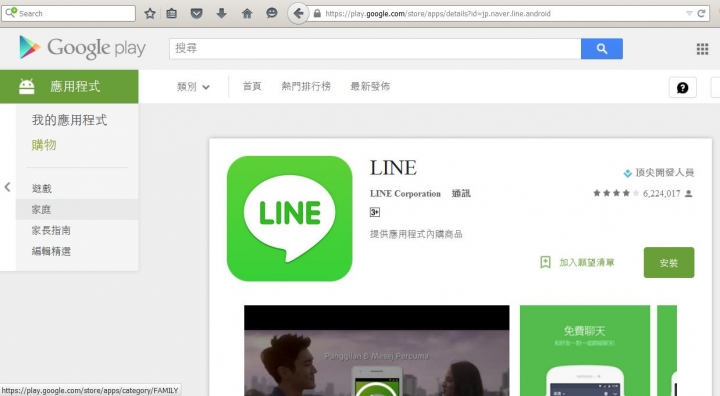Expand the 類別 category dropdown

[x=193, y=86]
